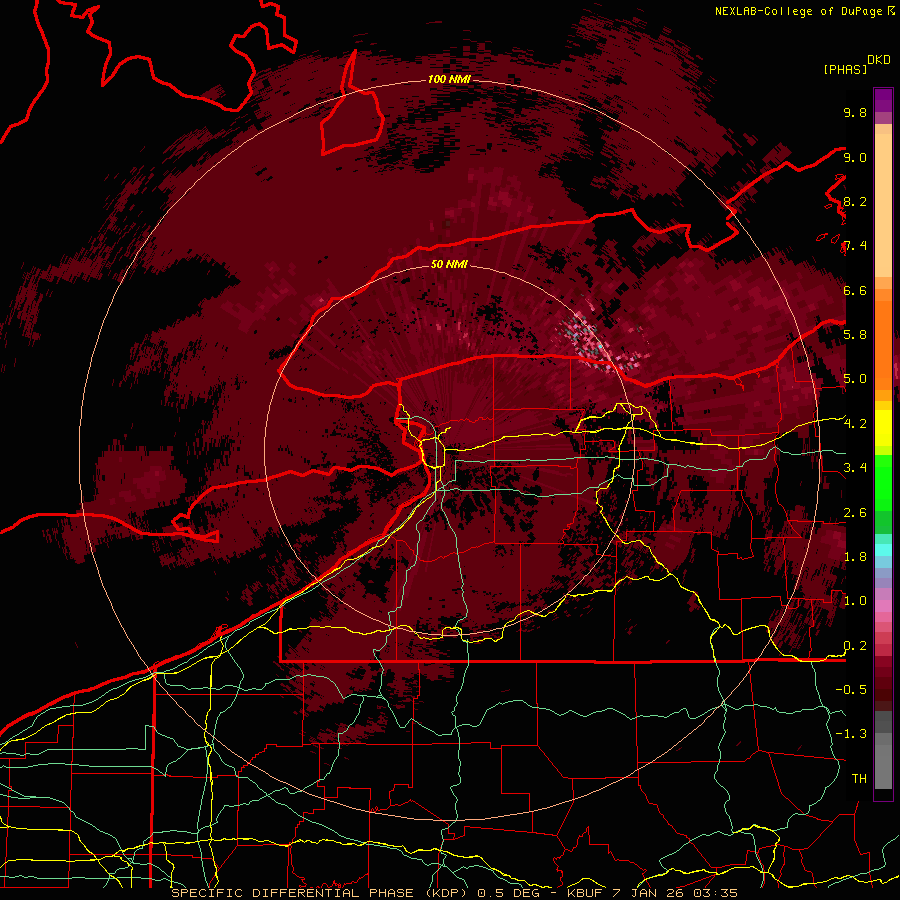Click the 0.2 scale value
This screenshot has height=900, width=900.
855,646
